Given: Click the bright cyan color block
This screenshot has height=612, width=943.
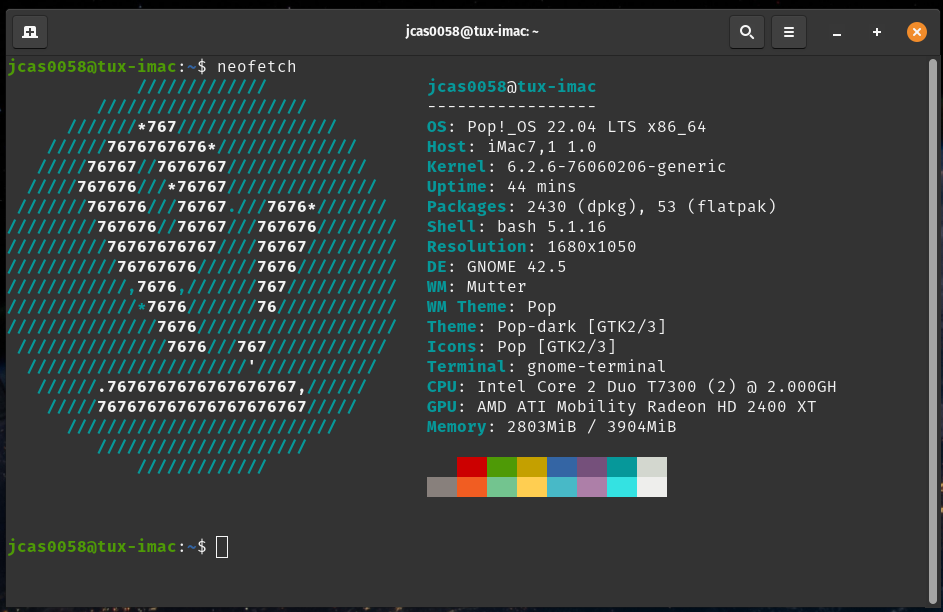Looking at the screenshot, I should [x=622, y=487].
